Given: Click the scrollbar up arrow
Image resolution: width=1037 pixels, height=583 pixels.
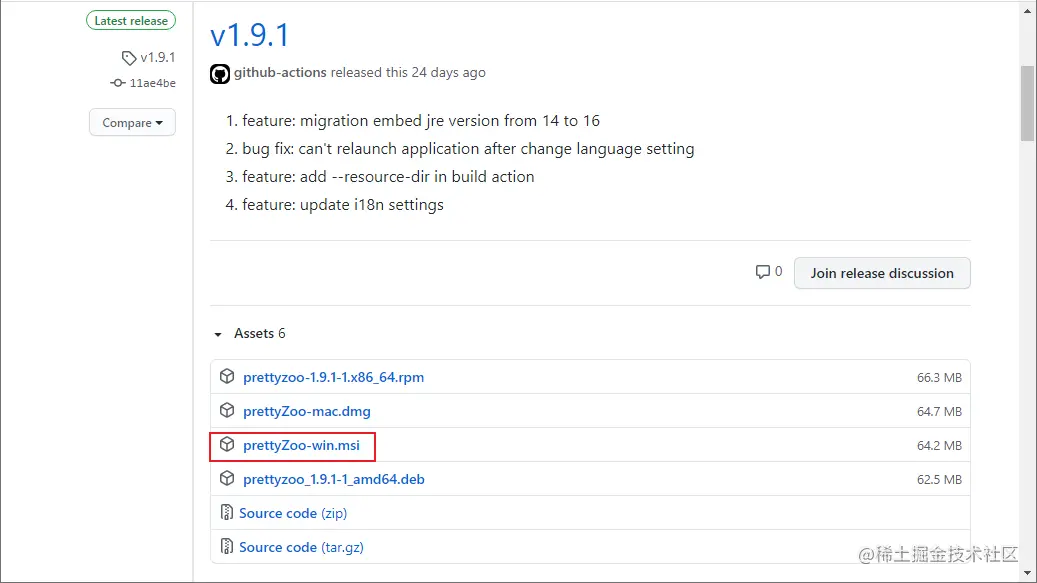Looking at the screenshot, I should click(1027, 11).
